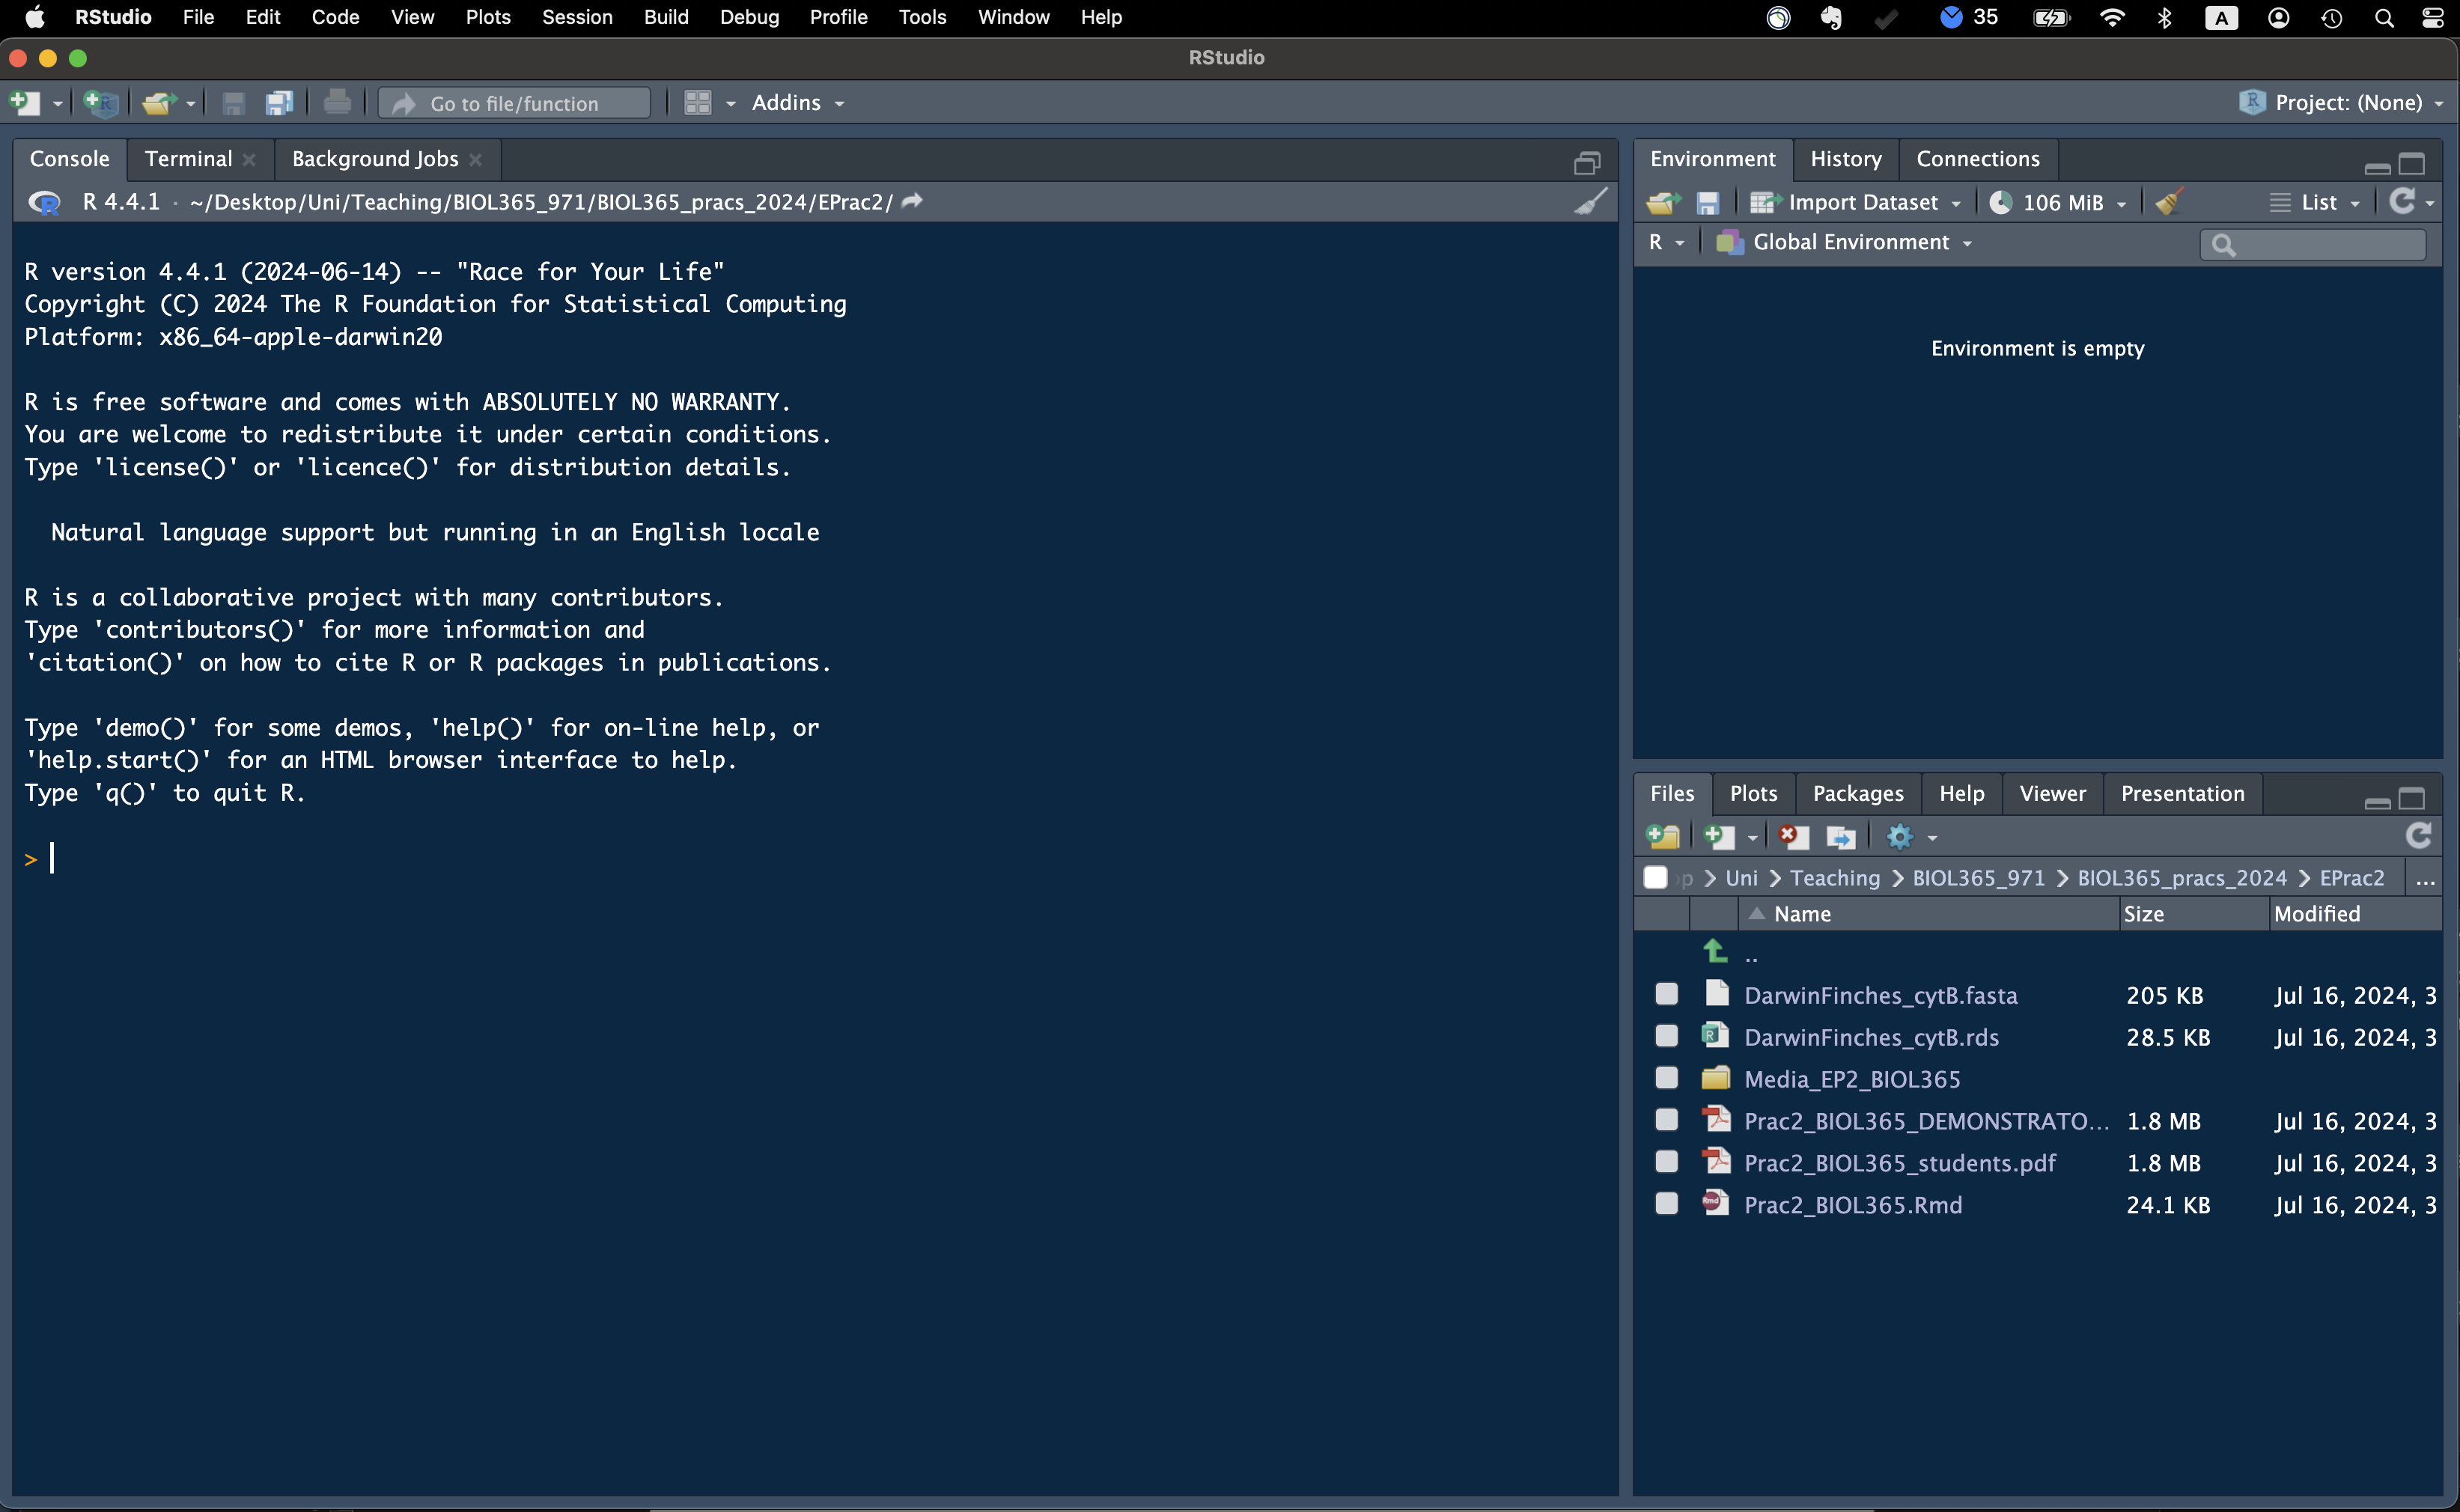Refresh the Environment pane

2402,202
